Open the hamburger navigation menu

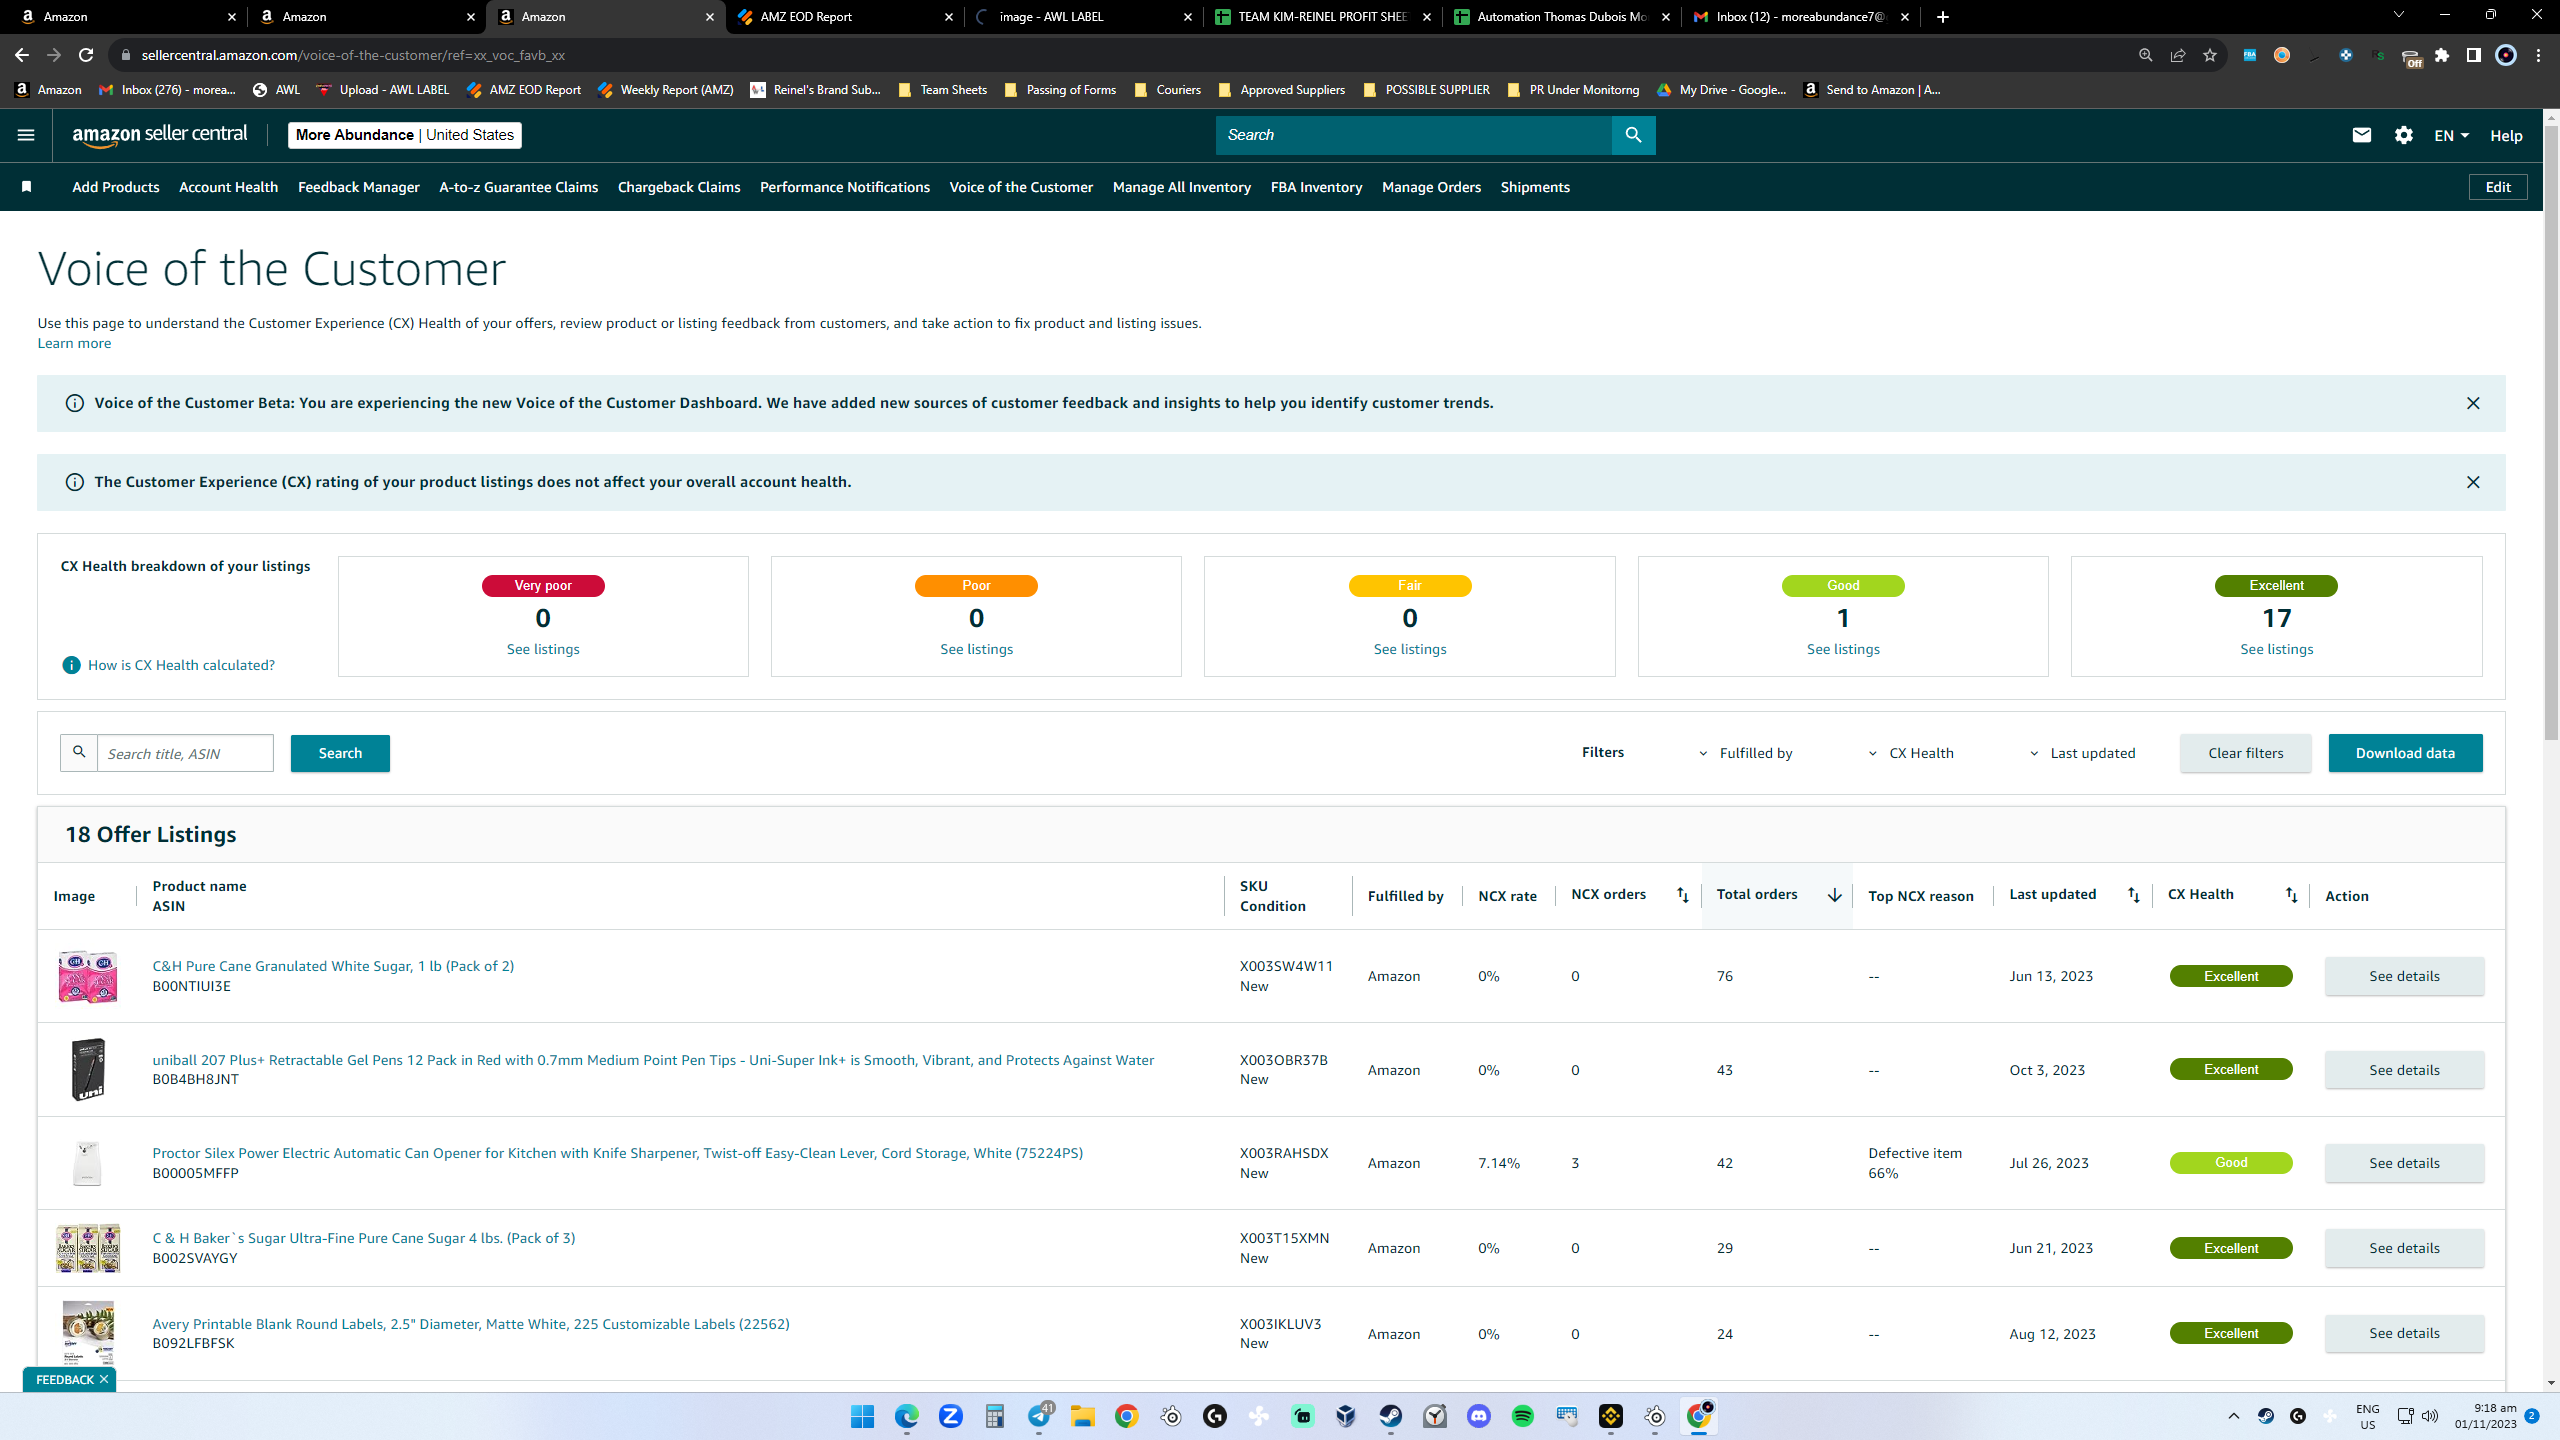coord(26,135)
